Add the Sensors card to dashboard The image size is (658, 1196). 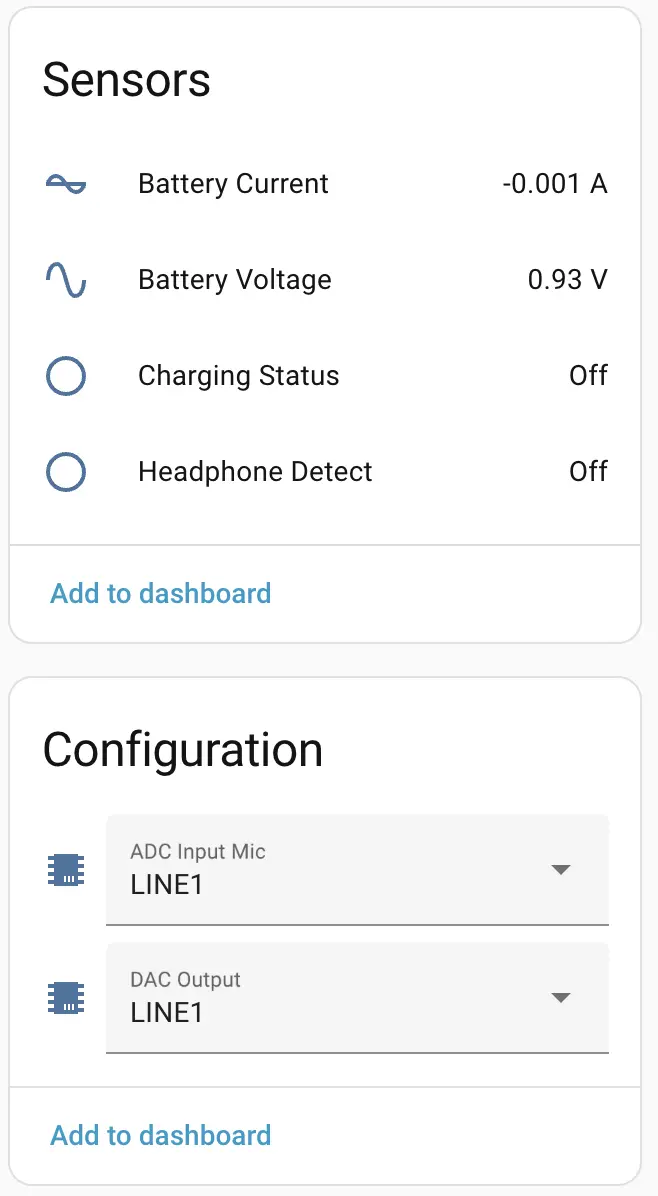coord(161,593)
